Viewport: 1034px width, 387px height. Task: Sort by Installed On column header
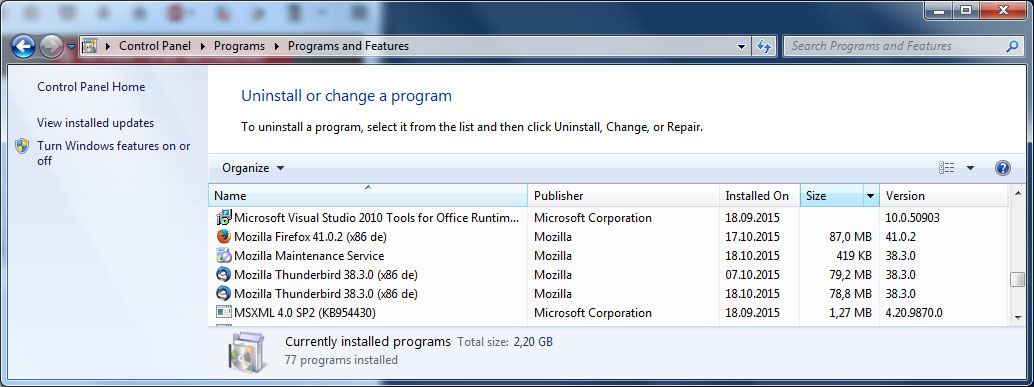(x=759, y=196)
